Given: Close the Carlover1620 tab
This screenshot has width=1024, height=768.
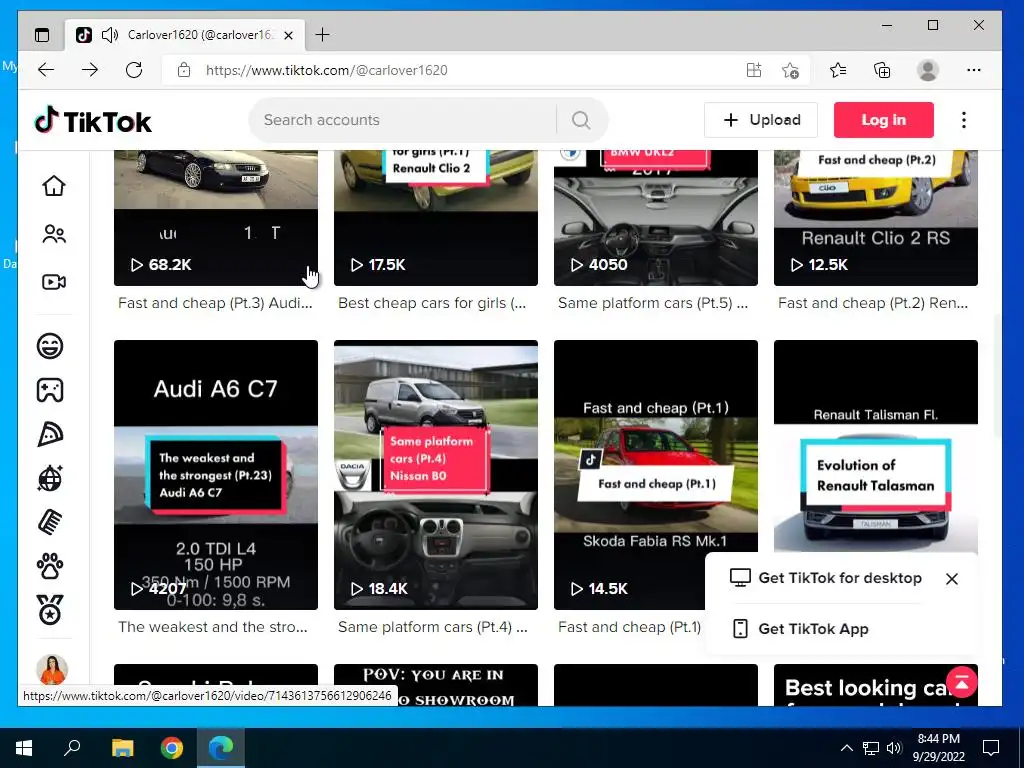Looking at the screenshot, I should pos(289,35).
